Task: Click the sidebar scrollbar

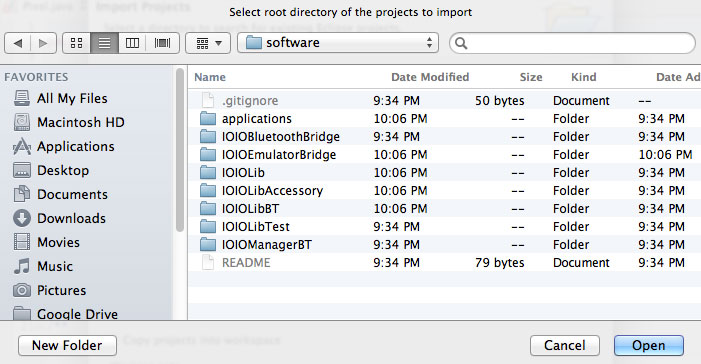Action: (x=180, y=150)
